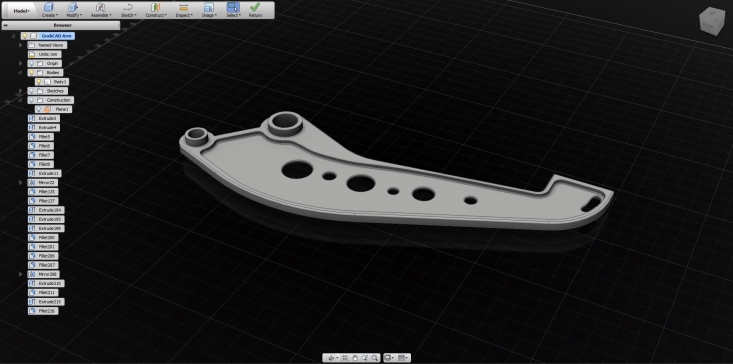This screenshot has width=733, height=364.
Task: Select the Extrude199 feature
Action: point(47,228)
